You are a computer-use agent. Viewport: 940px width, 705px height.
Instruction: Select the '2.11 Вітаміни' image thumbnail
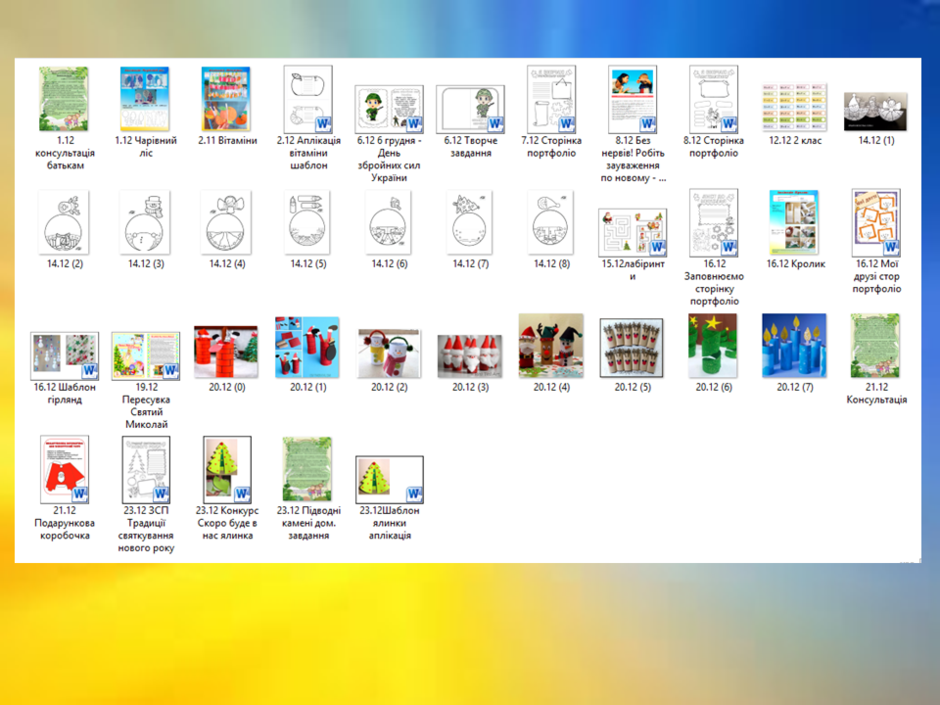[226, 99]
